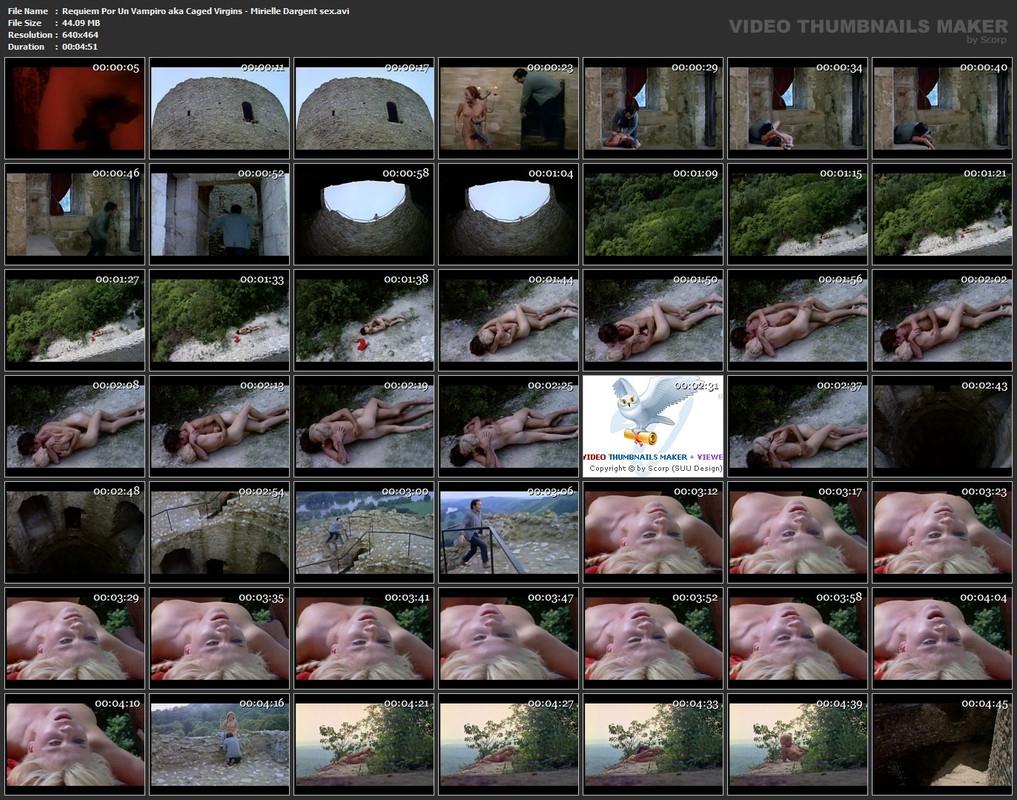Viewport: 1017px width, 800px height.
Task: Click the frame marked 00:02:19
Action: click(x=365, y=426)
